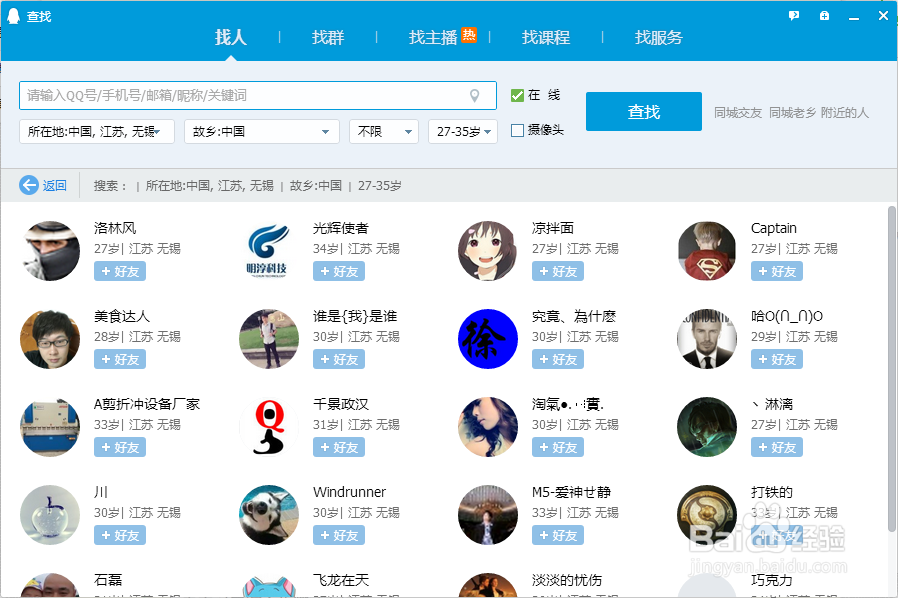Image resolution: width=898 pixels, height=598 pixels.
Task: Open A剪折冲设备厂家's machine avatar
Action: (x=50, y=427)
